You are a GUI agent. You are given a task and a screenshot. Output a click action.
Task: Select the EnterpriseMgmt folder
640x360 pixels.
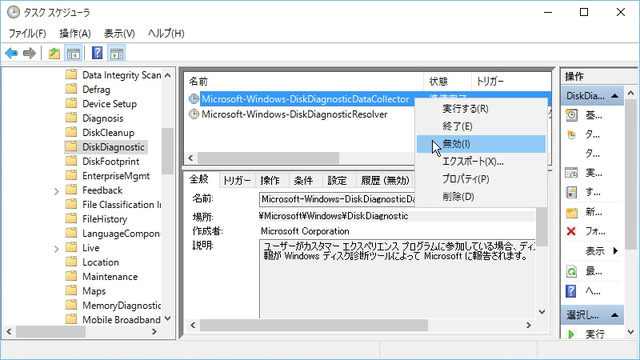pos(116,176)
